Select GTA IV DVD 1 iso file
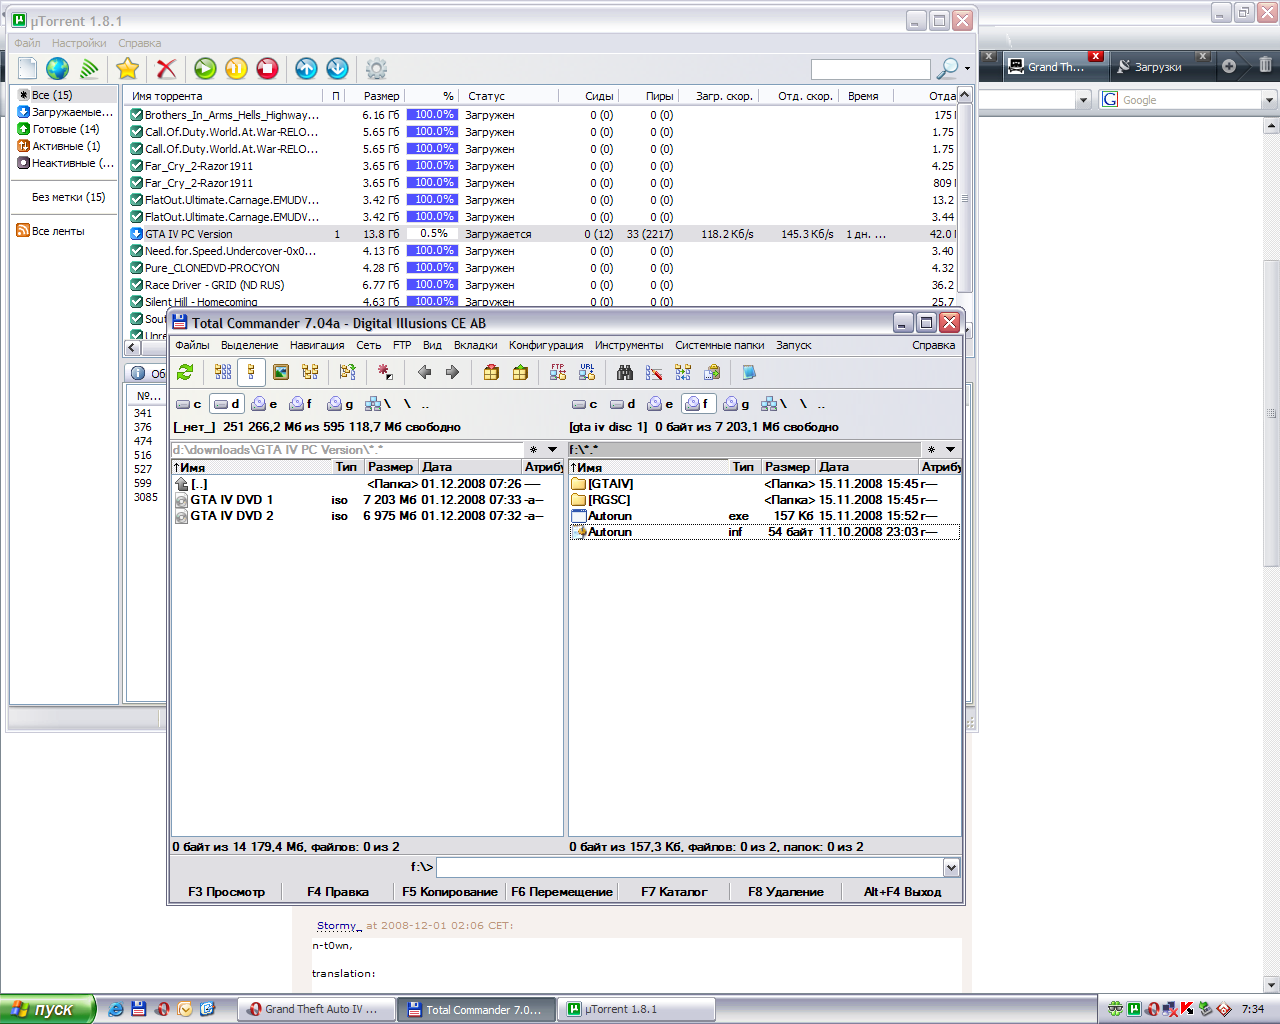Viewport: 1280px width, 1024px height. [x=367, y=500]
